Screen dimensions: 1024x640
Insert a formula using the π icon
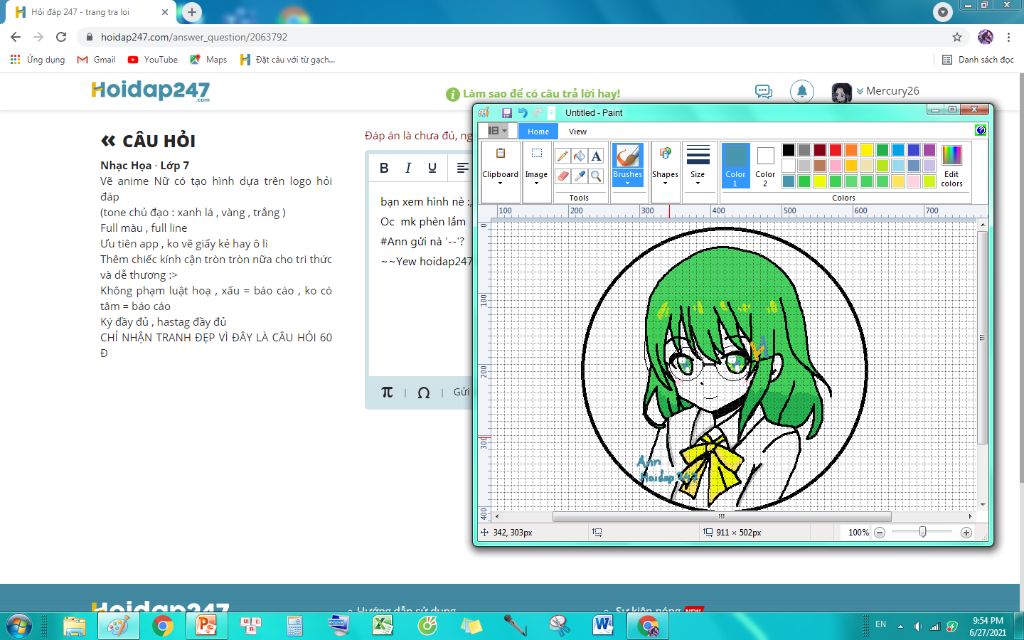click(386, 392)
